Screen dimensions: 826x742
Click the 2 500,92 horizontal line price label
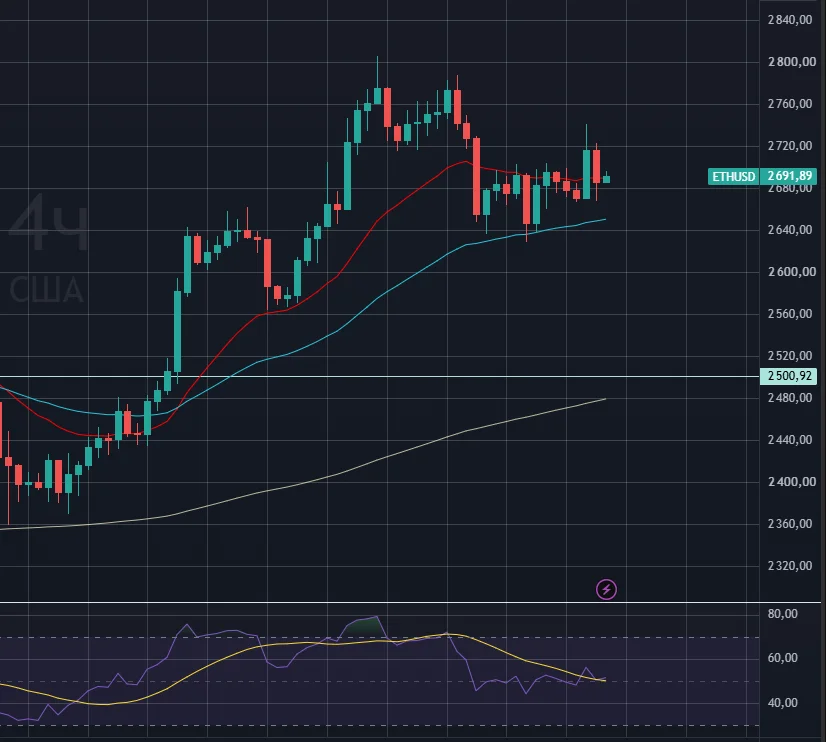[789, 376]
